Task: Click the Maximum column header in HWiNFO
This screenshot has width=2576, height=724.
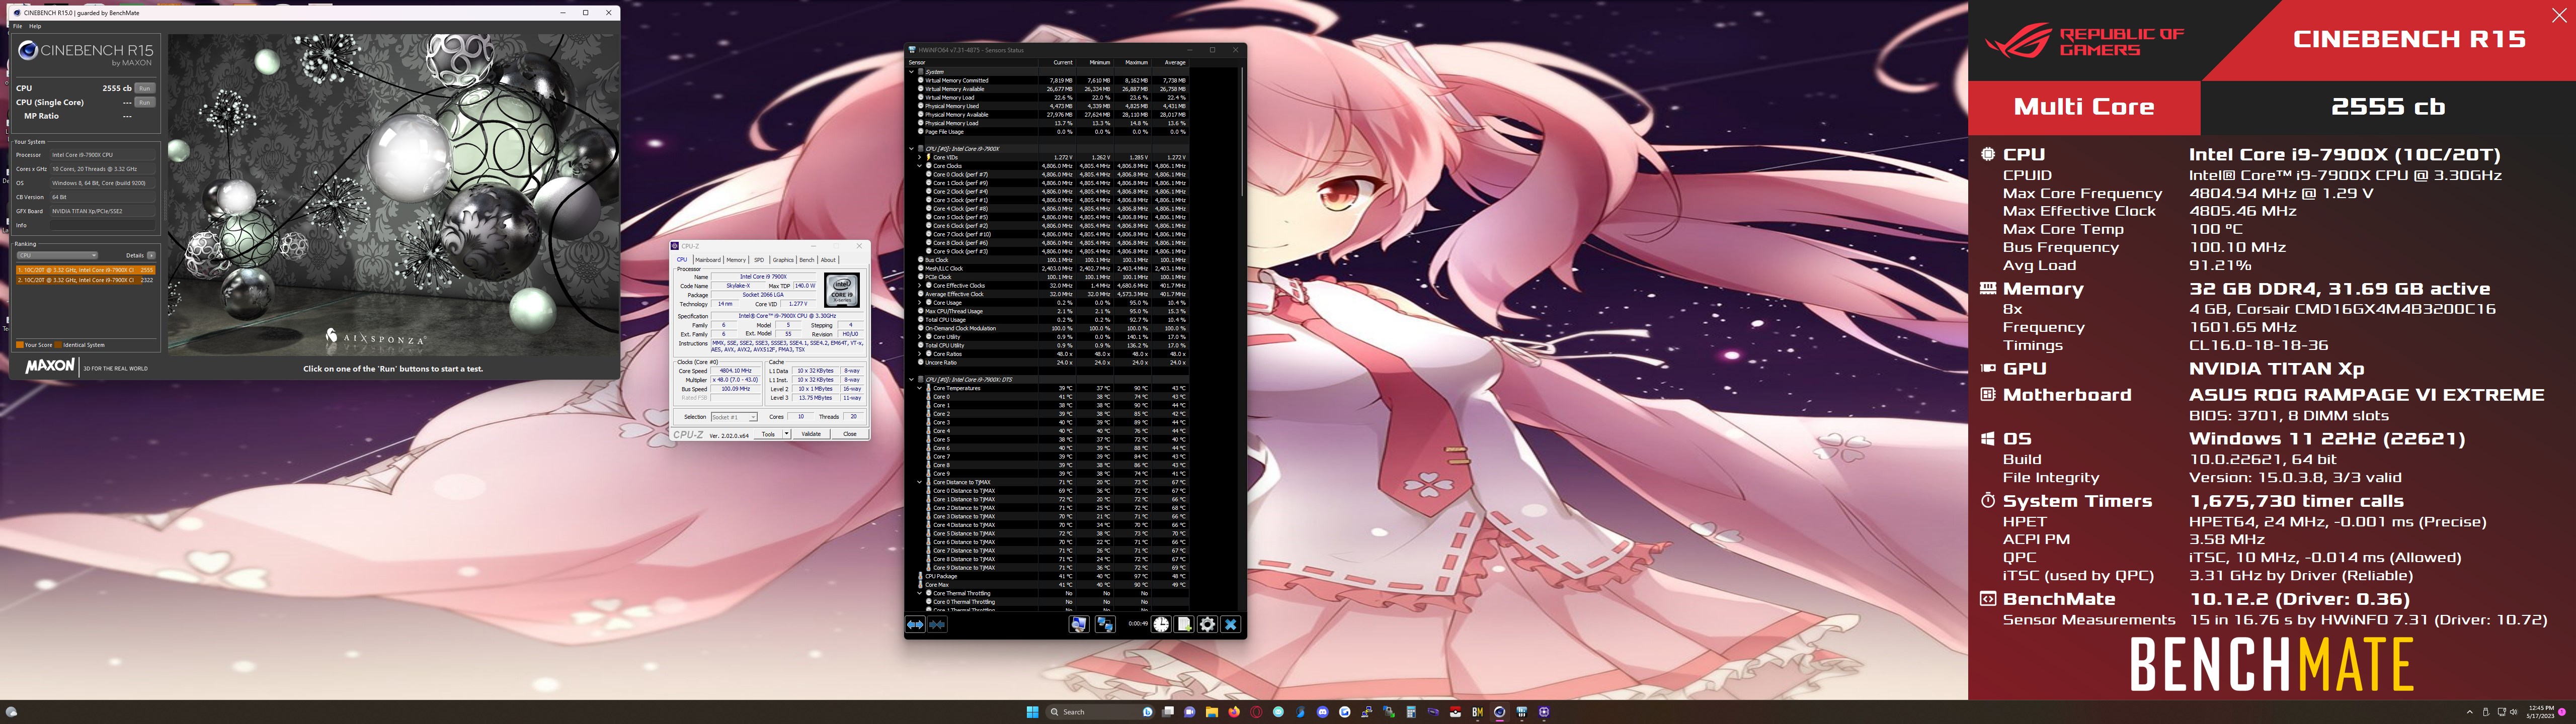Action: [1133, 63]
